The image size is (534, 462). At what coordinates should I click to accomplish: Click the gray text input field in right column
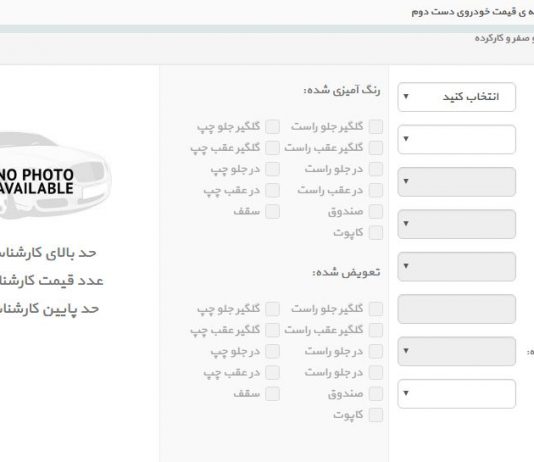(x=456, y=309)
